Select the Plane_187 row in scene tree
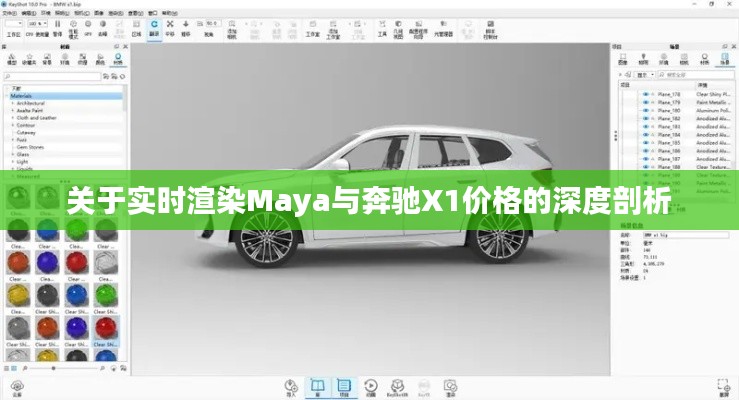Image resolution: width=739 pixels, height=400 pixels. 675,159
